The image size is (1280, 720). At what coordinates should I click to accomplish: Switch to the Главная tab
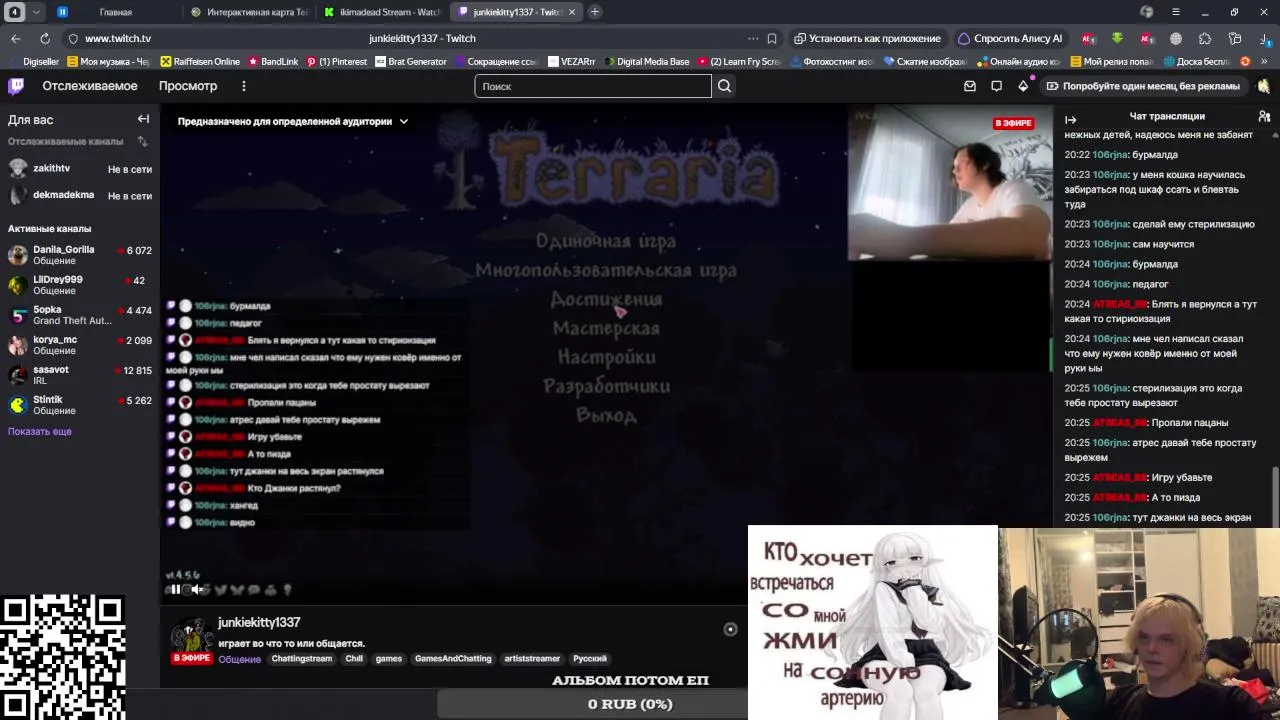pyautogui.click(x=116, y=12)
